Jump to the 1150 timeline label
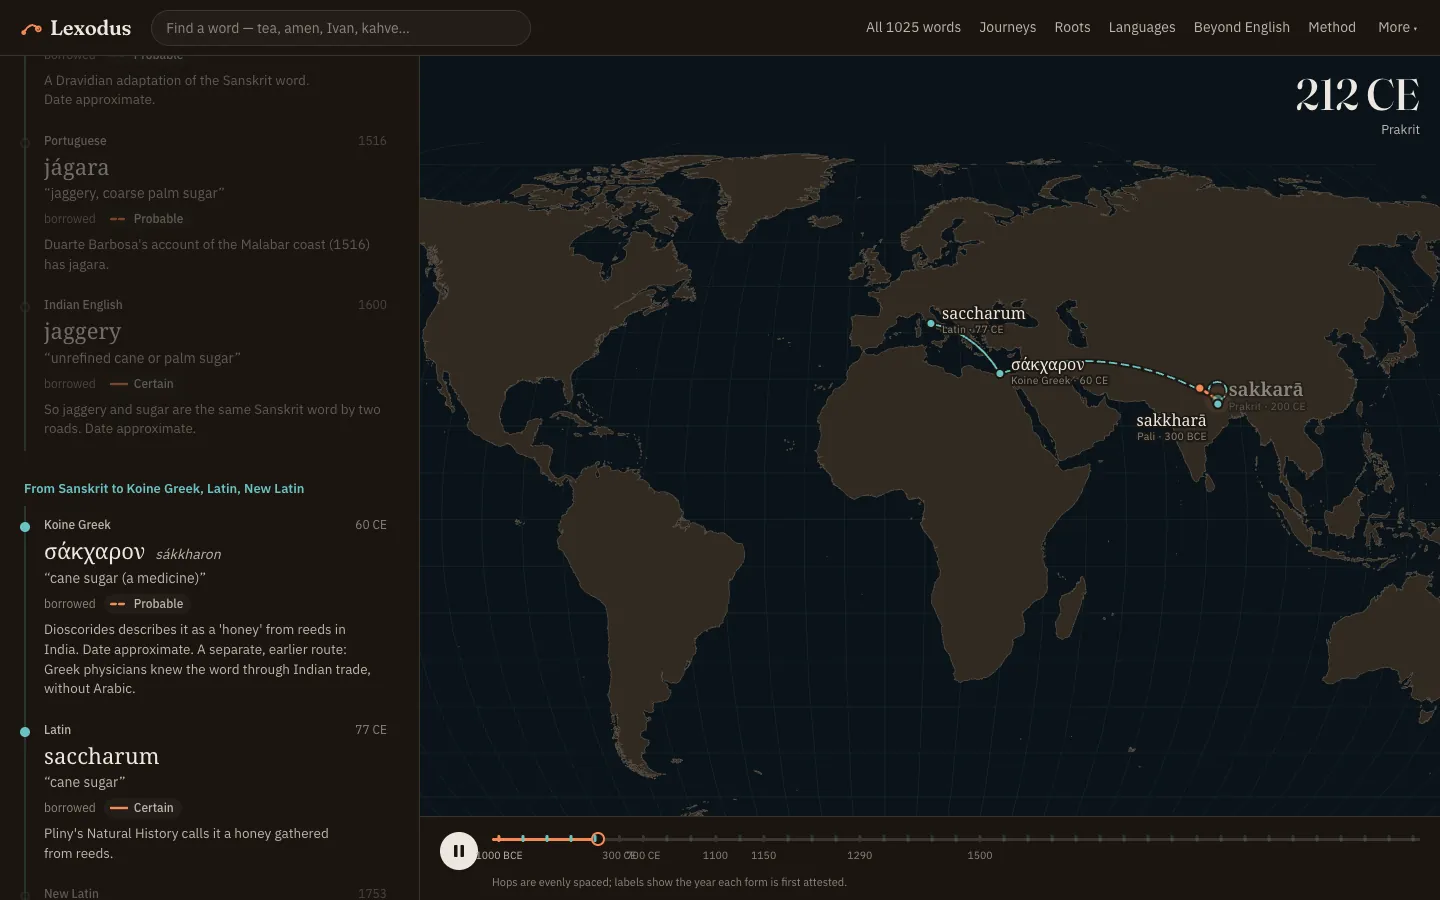Viewport: 1440px width, 900px height. click(x=763, y=856)
